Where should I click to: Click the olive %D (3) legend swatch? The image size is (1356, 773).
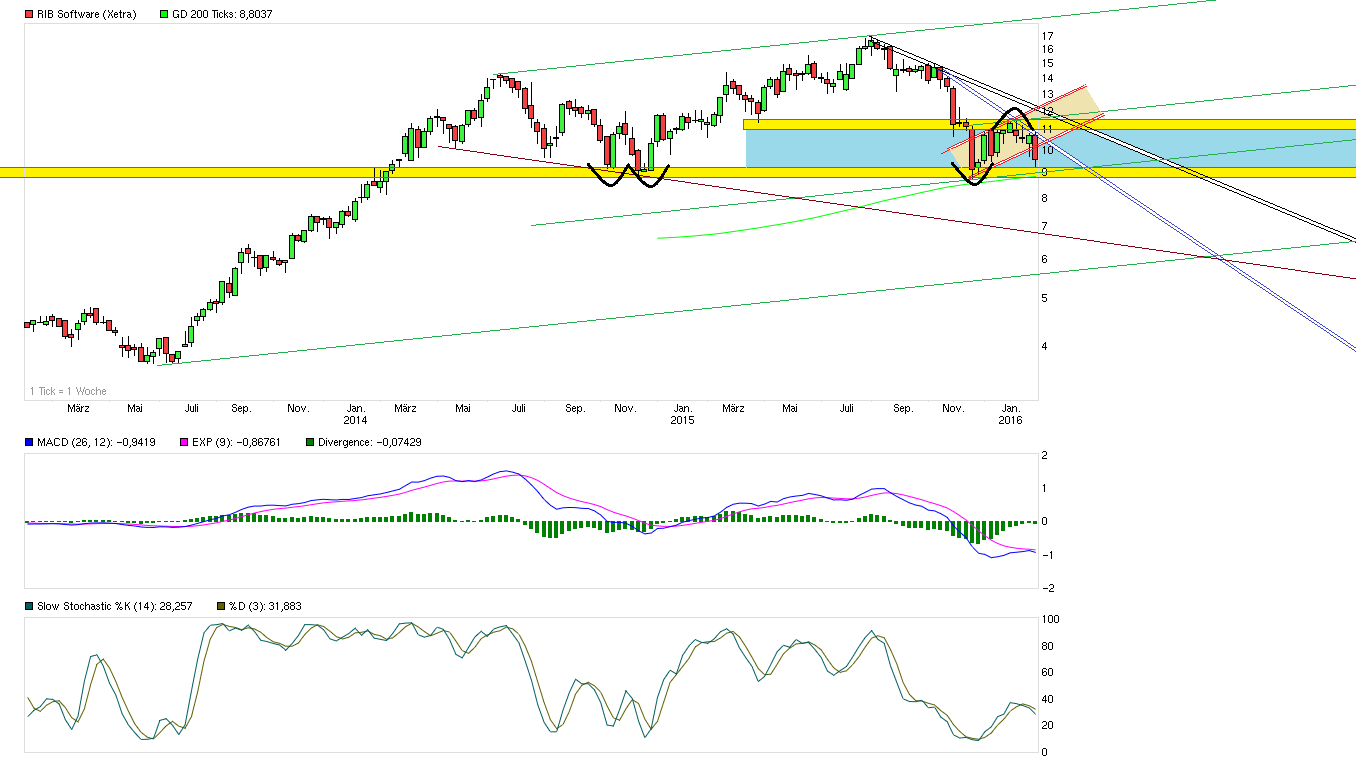[221, 606]
